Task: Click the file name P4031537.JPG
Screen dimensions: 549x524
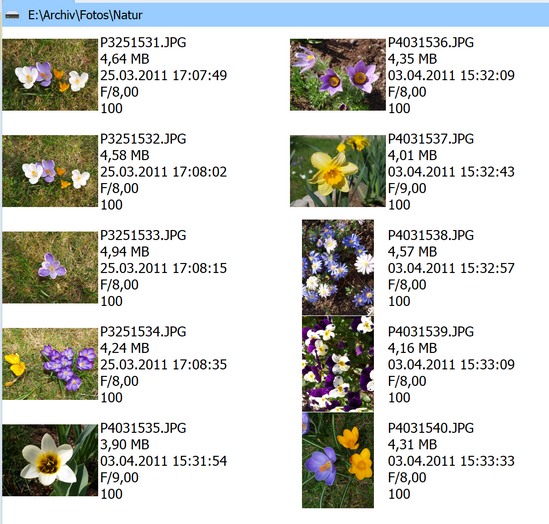Action: click(x=431, y=139)
